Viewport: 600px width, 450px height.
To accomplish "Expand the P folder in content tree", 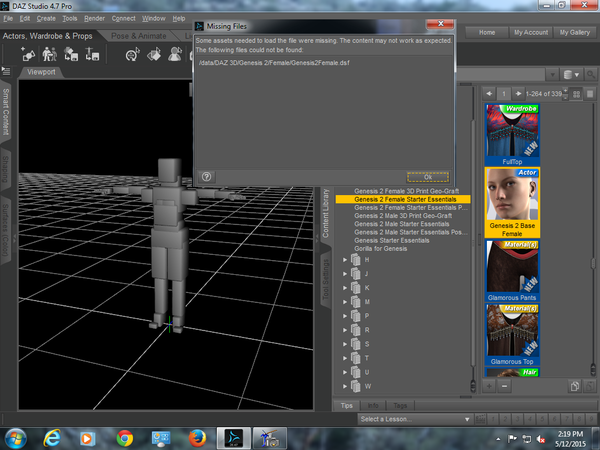I will click(345, 316).
